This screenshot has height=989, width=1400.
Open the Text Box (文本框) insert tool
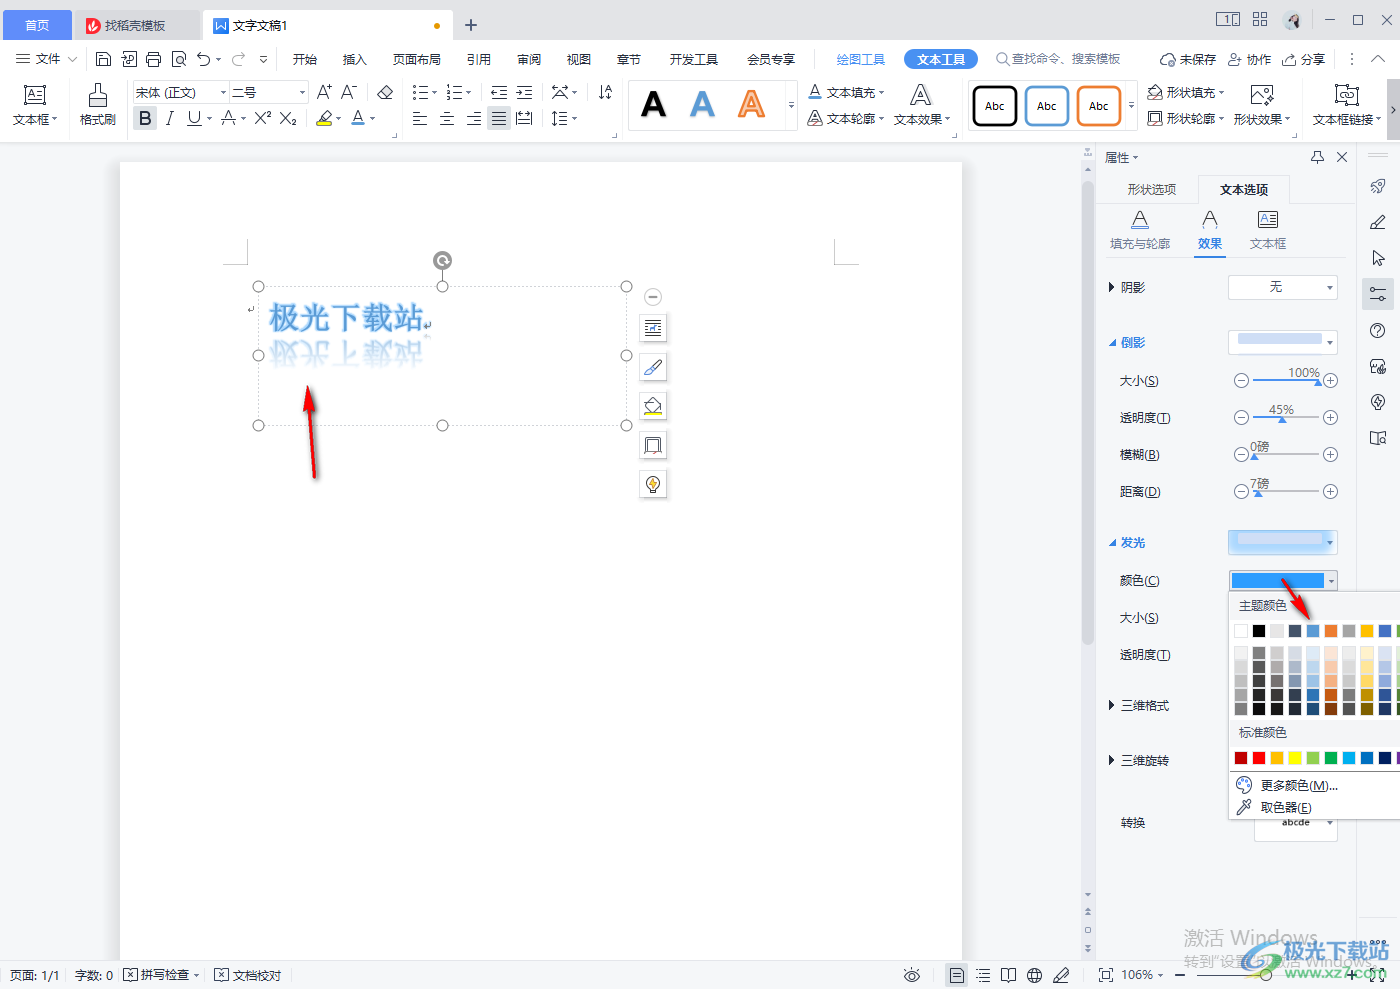35,104
